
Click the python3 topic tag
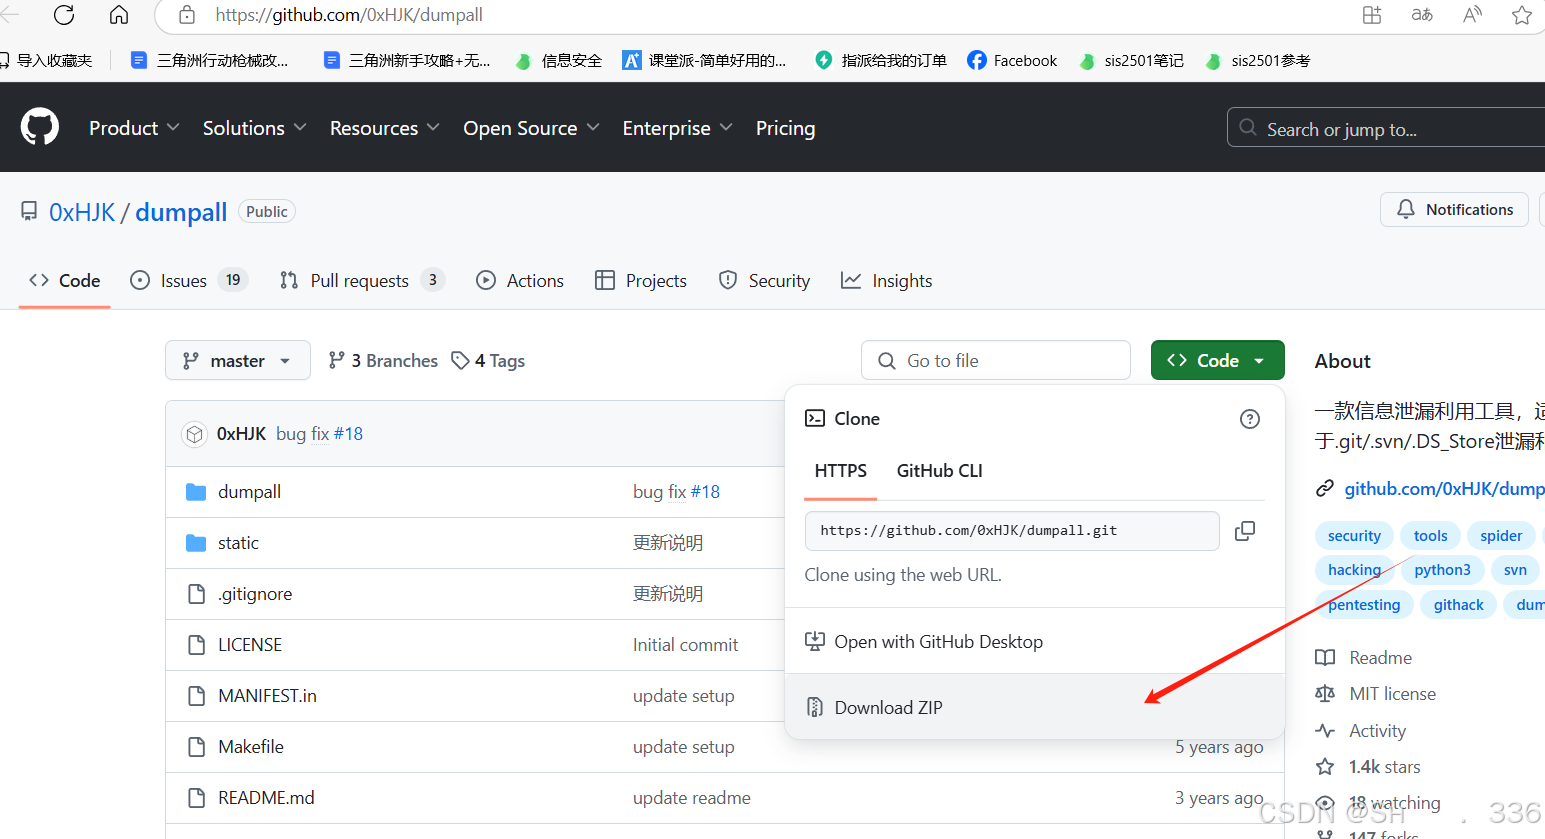point(1442,570)
